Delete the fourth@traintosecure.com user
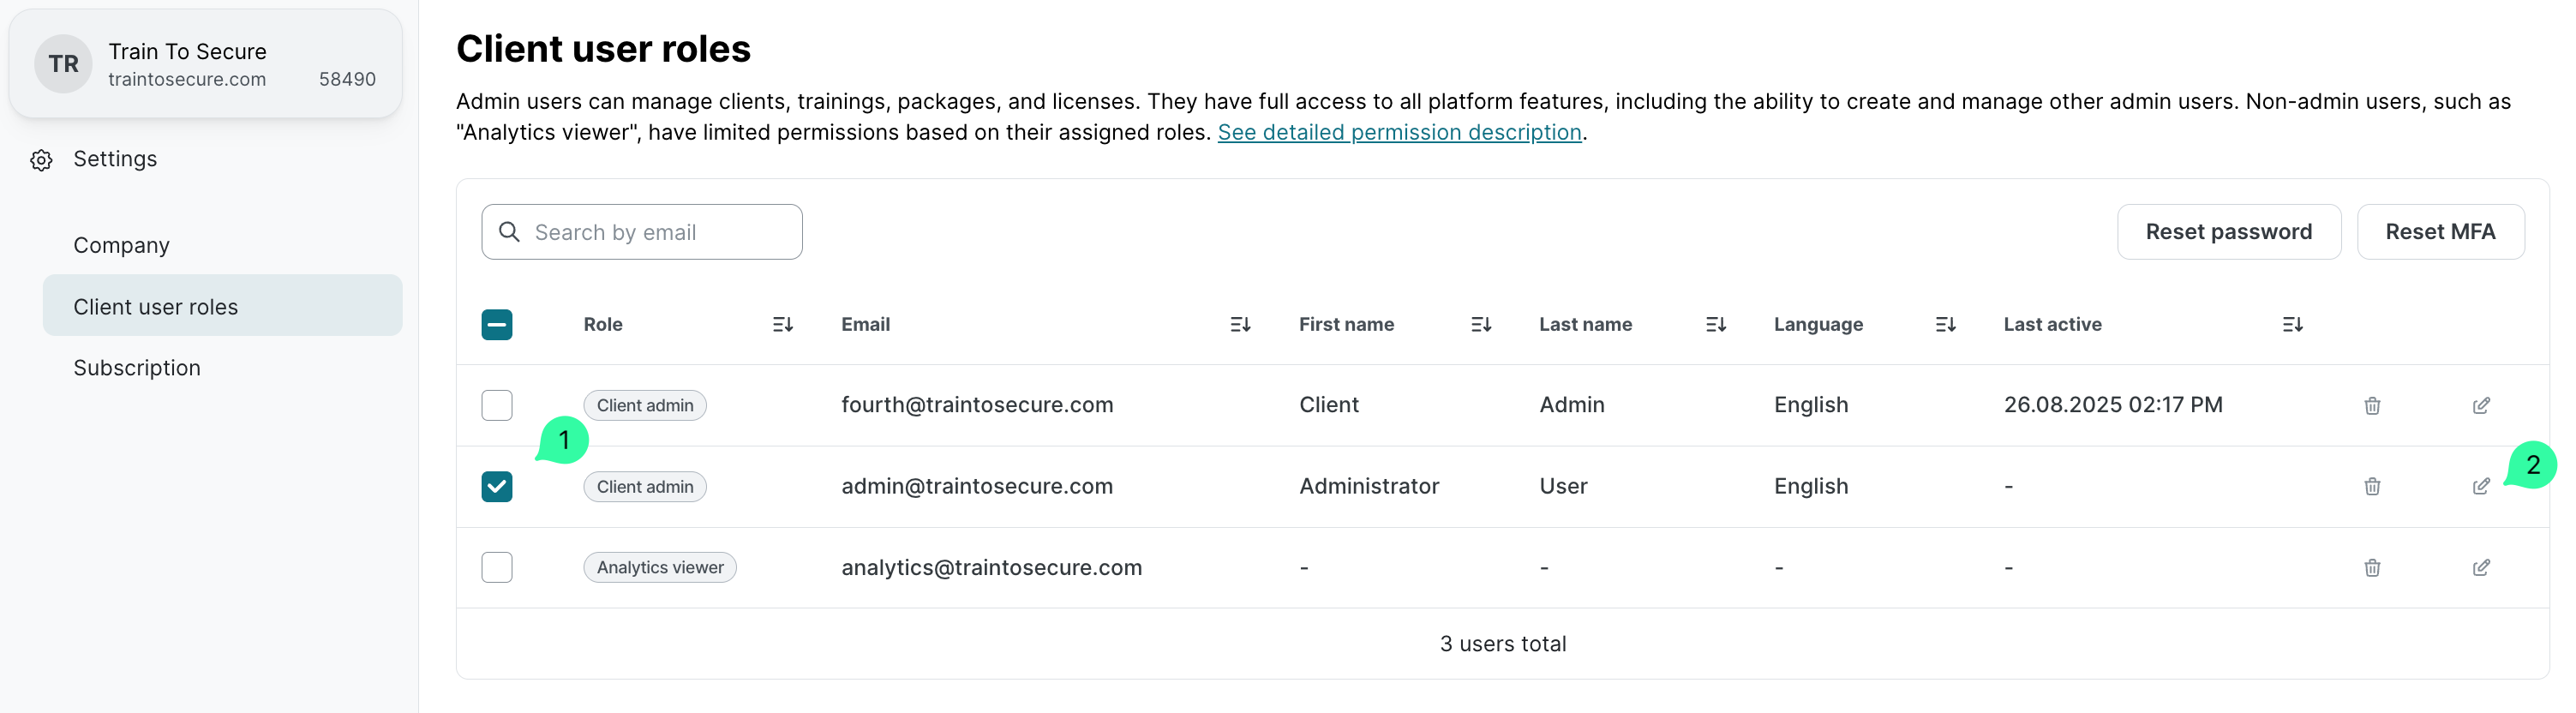This screenshot has width=2576, height=713. pyautogui.click(x=2371, y=405)
